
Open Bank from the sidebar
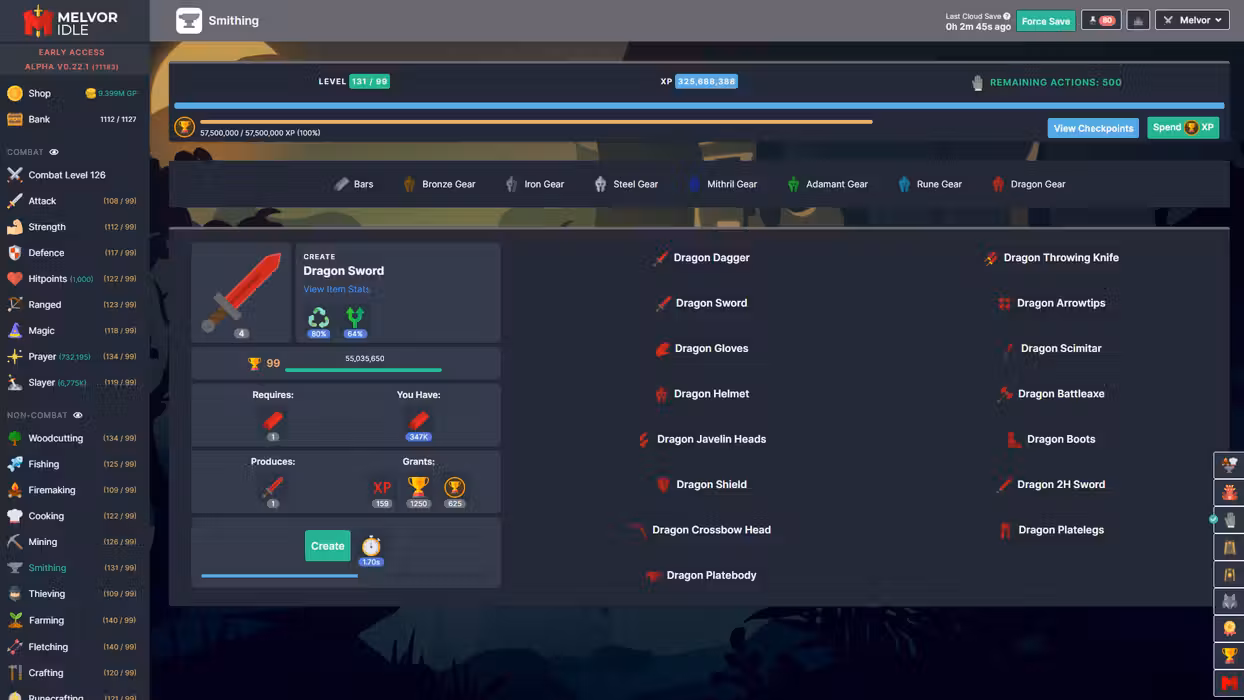tap(39, 119)
